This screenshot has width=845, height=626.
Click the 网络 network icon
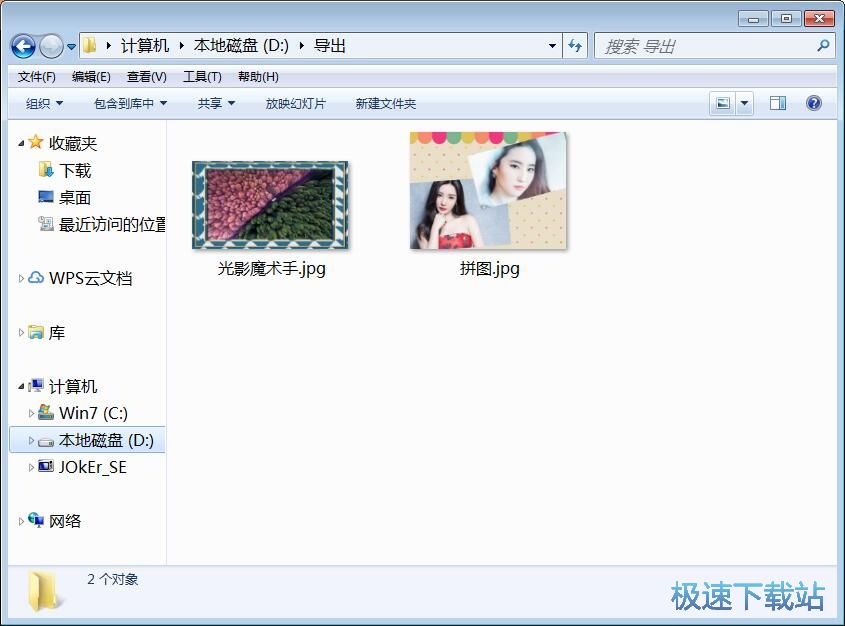pos(36,520)
